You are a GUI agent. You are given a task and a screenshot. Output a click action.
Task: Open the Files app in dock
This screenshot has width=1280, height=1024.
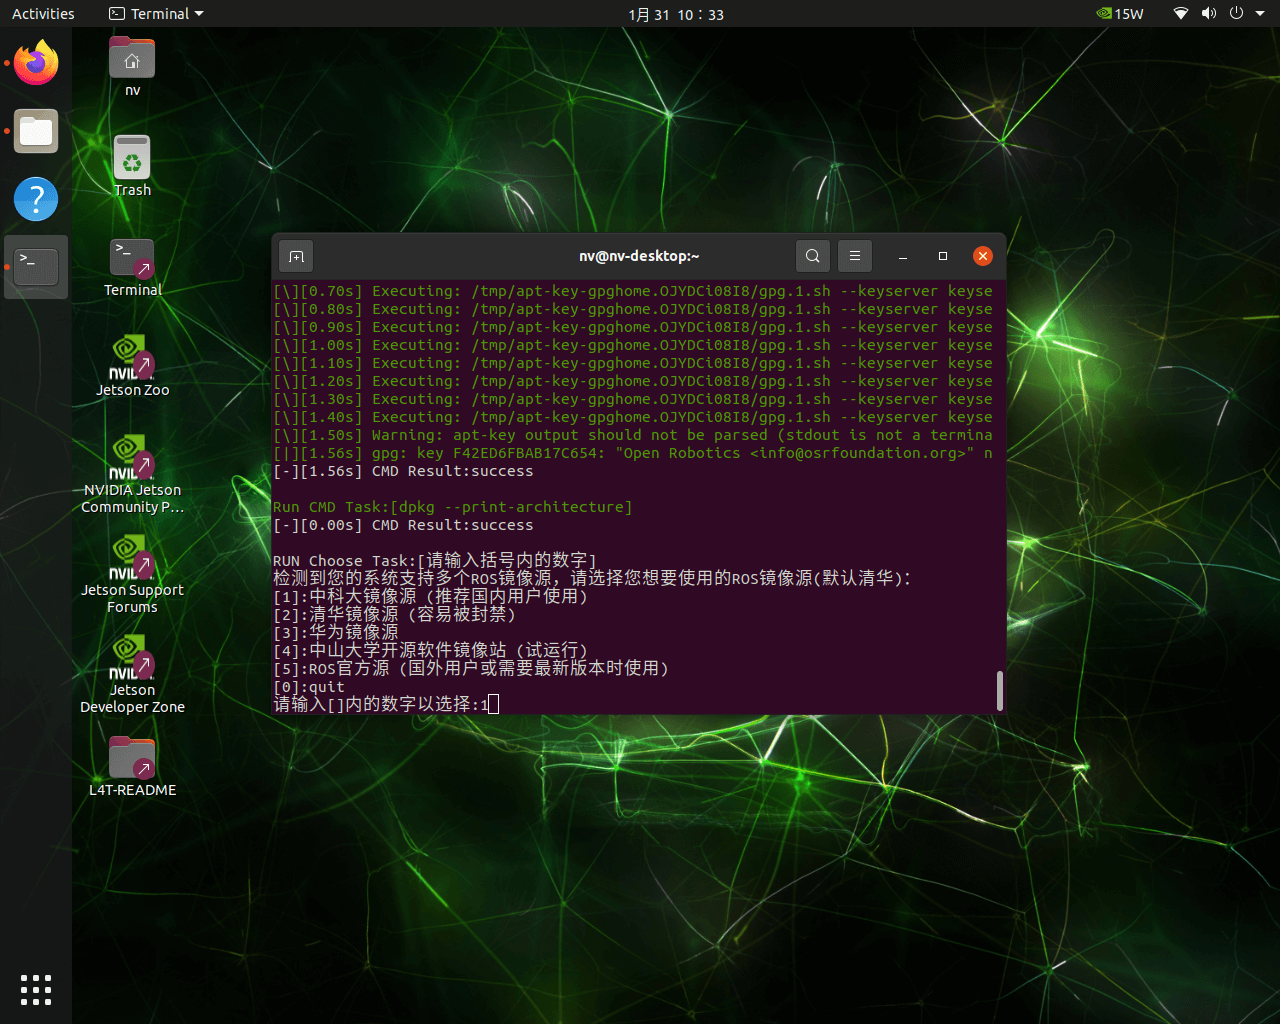pyautogui.click(x=36, y=131)
